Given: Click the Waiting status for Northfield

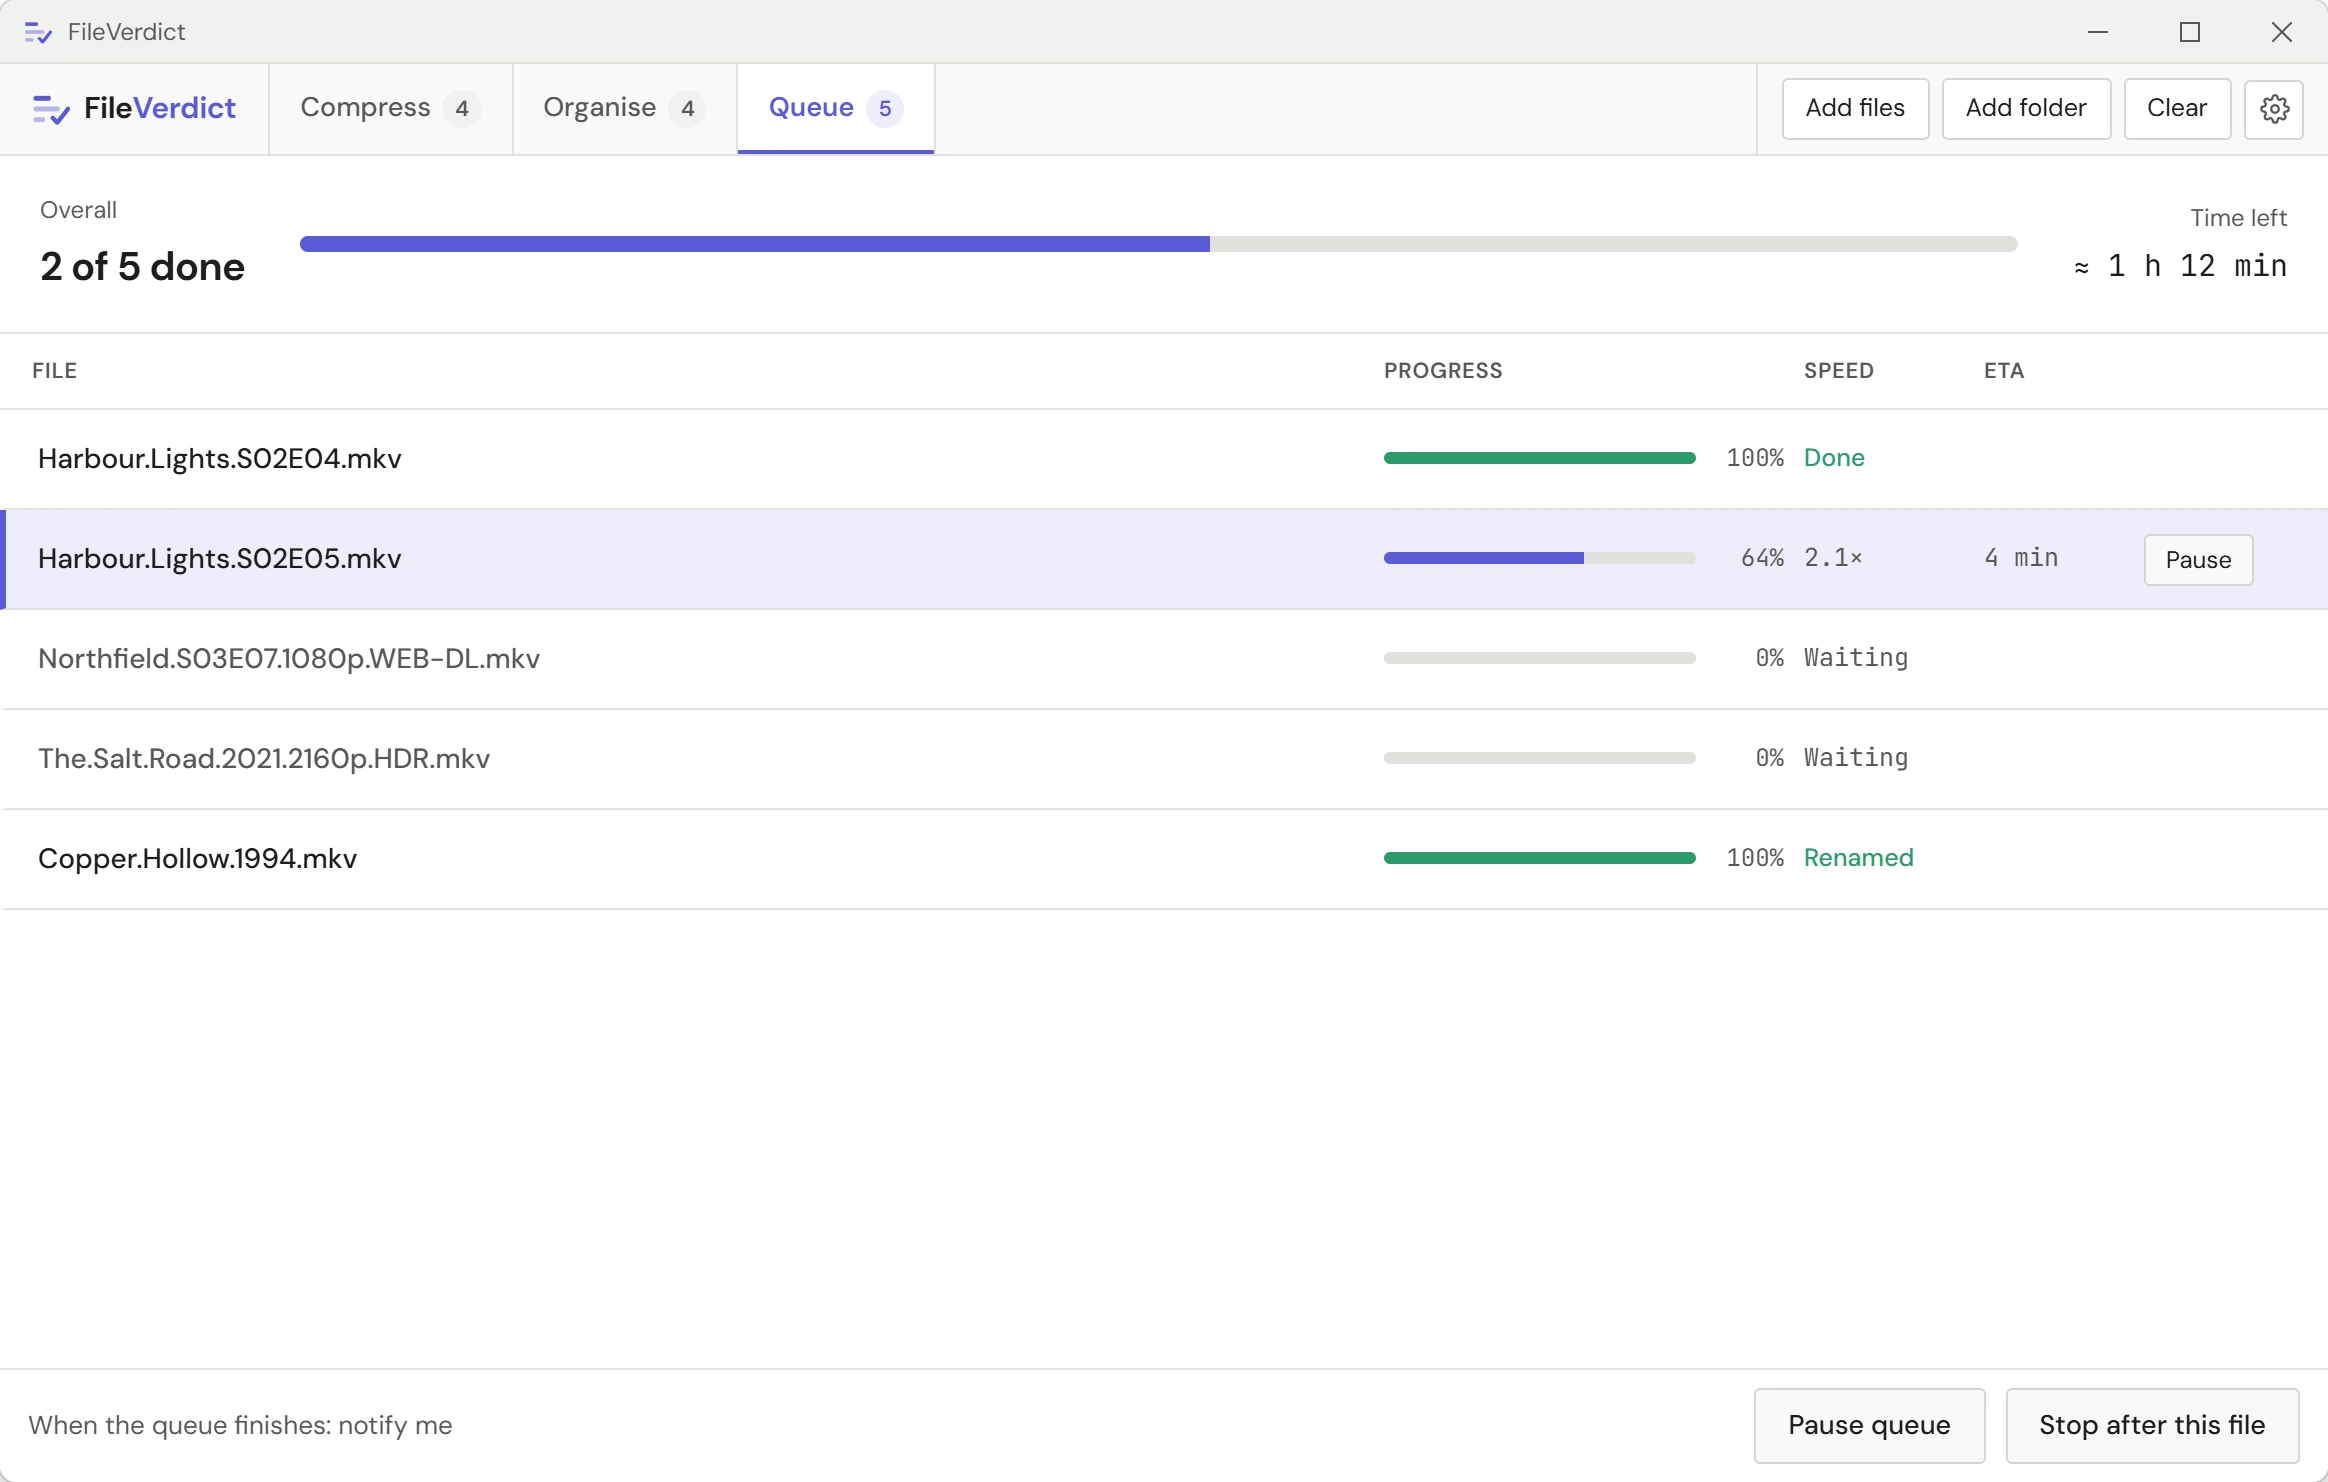Looking at the screenshot, I should pyautogui.click(x=1856, y=658).
